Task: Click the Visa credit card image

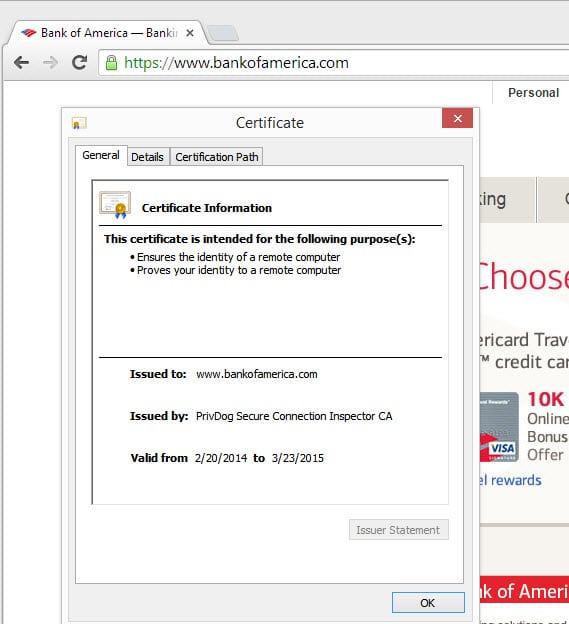Action: (x=499, y=427)
